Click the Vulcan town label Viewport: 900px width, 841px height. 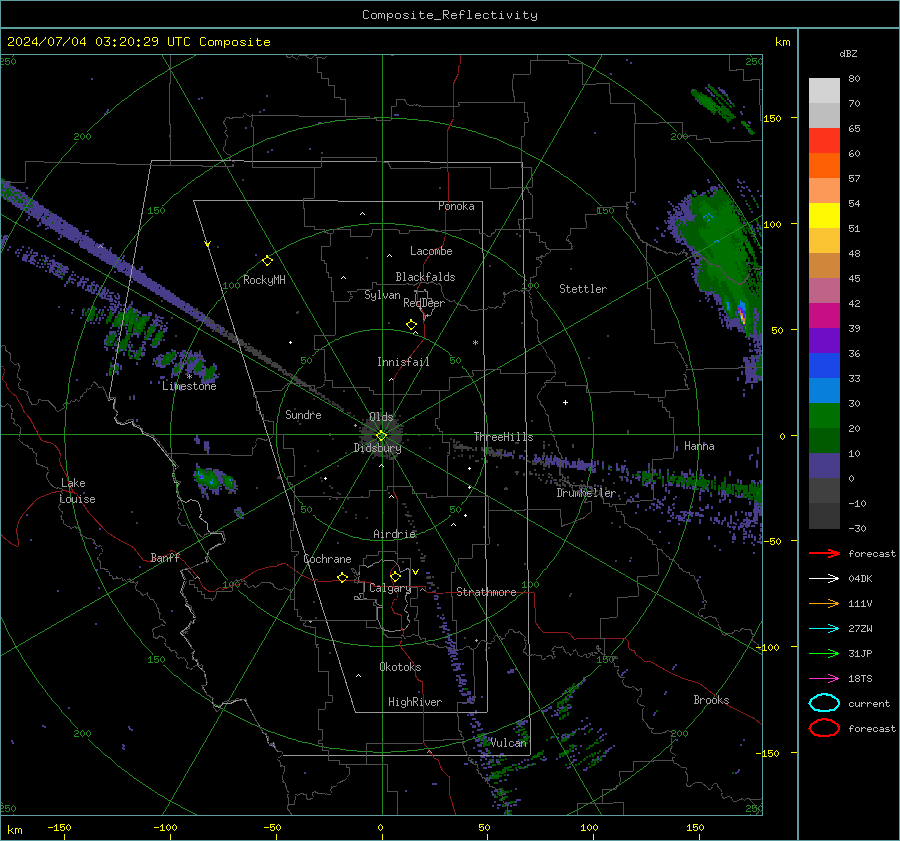[x=508, y=743]
